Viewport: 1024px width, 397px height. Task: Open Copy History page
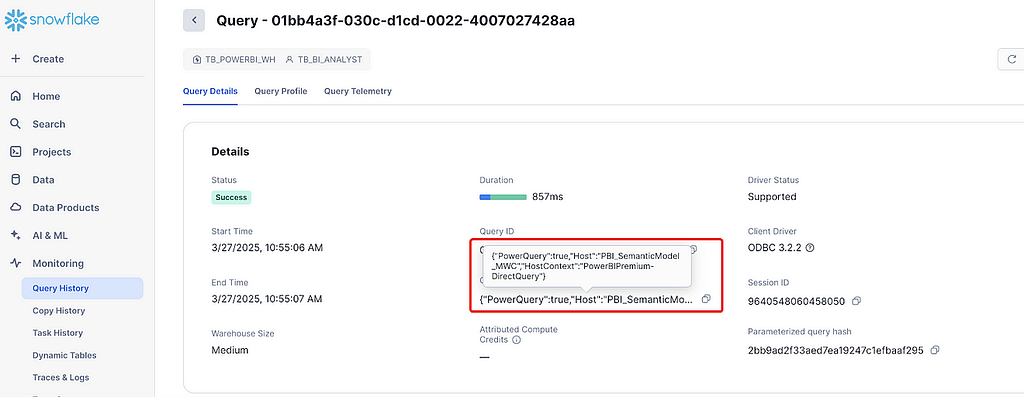click(x=59, y=311)
